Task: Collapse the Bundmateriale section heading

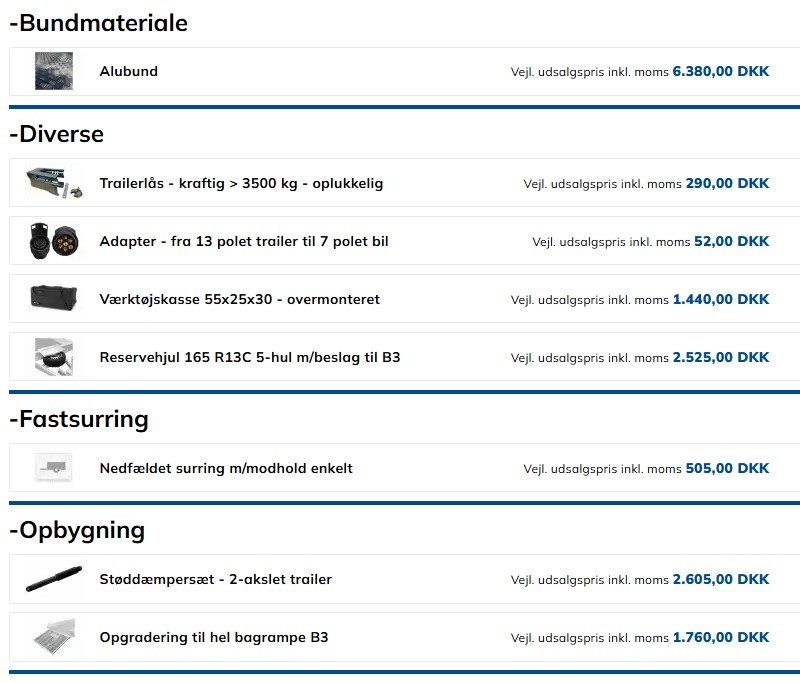Action: [98, 23]
